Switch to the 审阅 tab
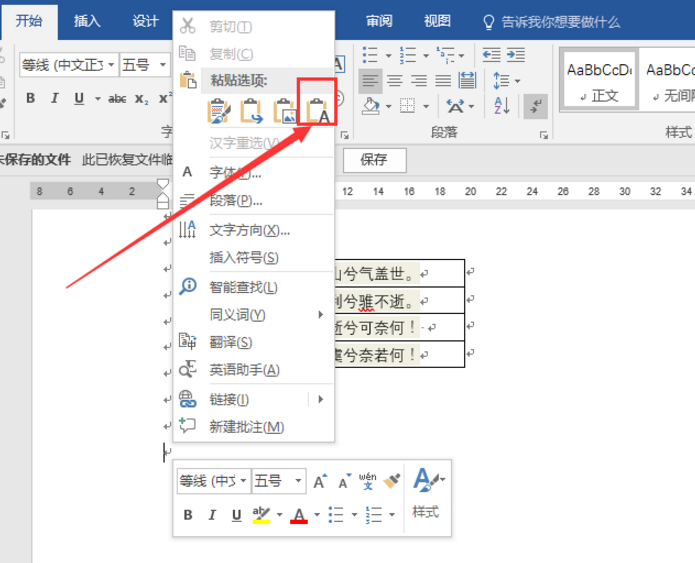Image resolution: width=695 pixels, height=563 pixels. click(379, 21)
